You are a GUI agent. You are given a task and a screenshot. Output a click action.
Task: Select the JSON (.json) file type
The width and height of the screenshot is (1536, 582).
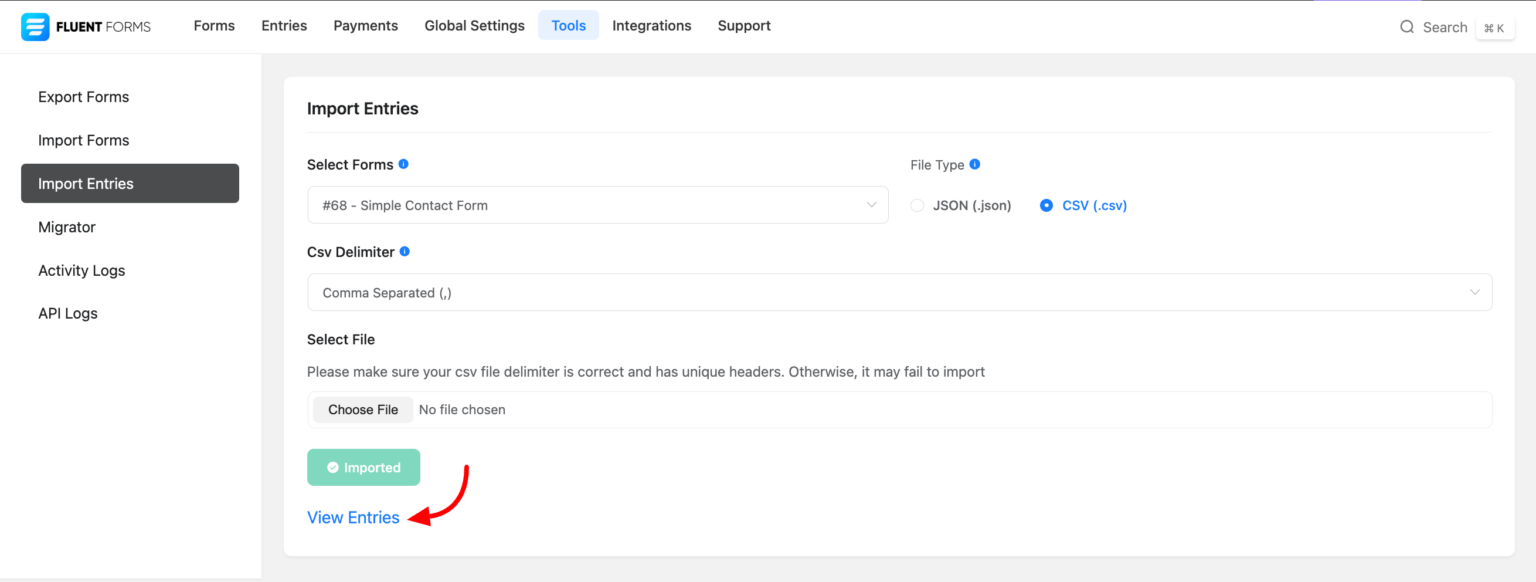[x=917, y=205]
